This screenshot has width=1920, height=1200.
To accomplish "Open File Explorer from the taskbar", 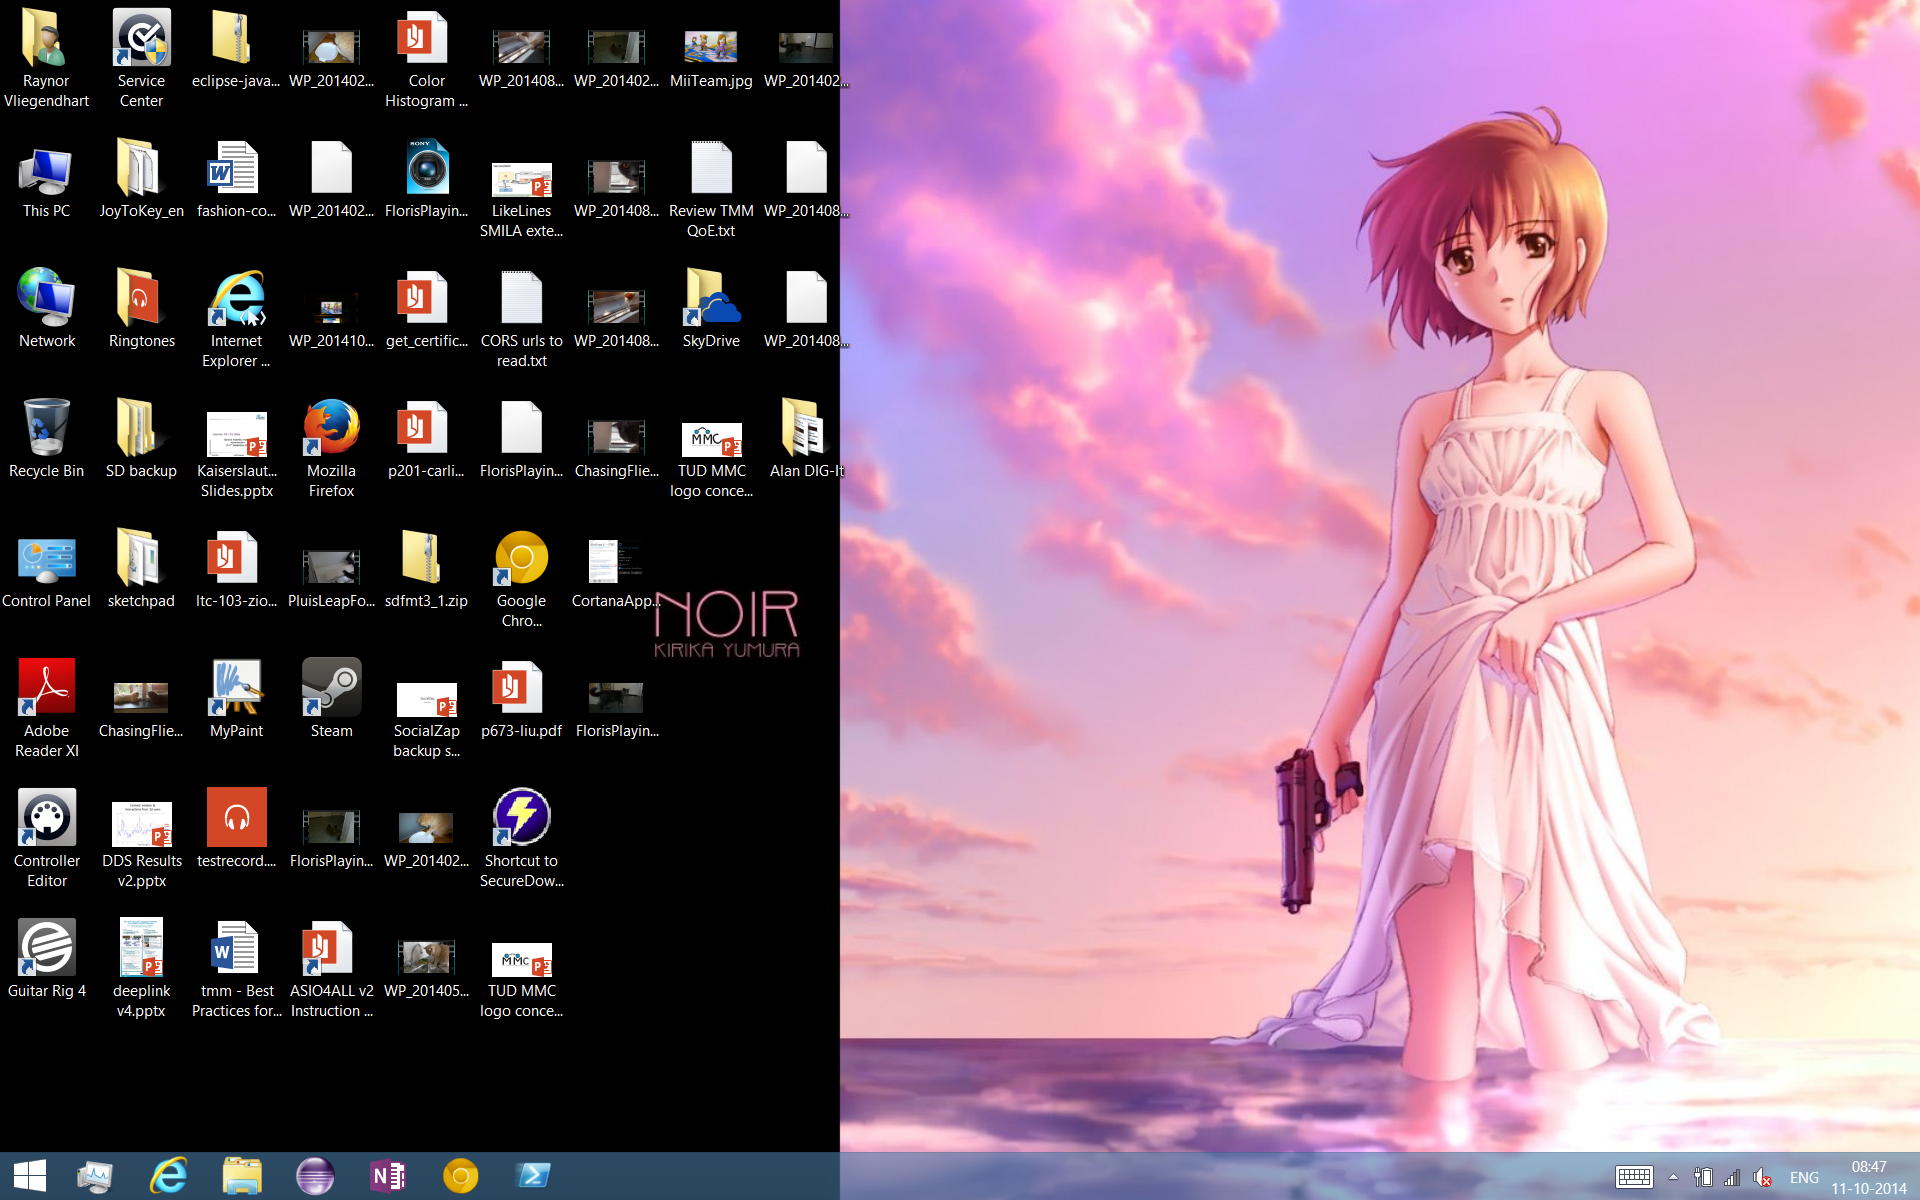I will point(241,1176).
